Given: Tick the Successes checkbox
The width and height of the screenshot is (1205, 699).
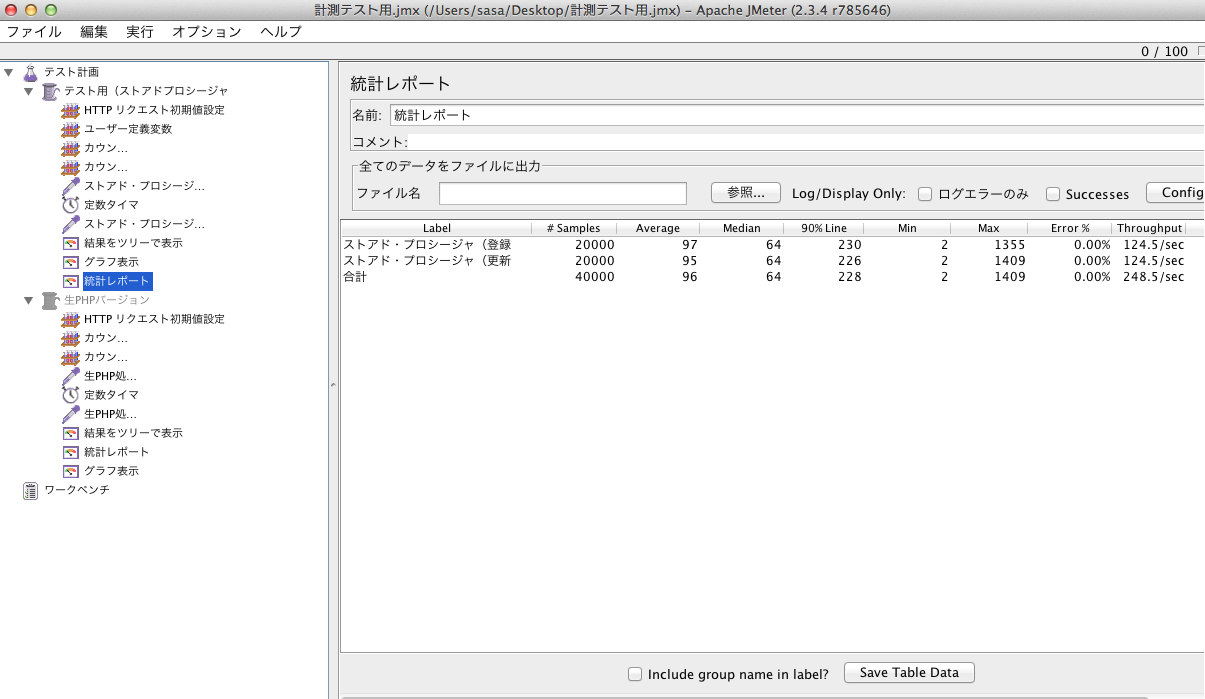Looking at the screenshot, I should pyautogui.click(x=1053, y=194).
